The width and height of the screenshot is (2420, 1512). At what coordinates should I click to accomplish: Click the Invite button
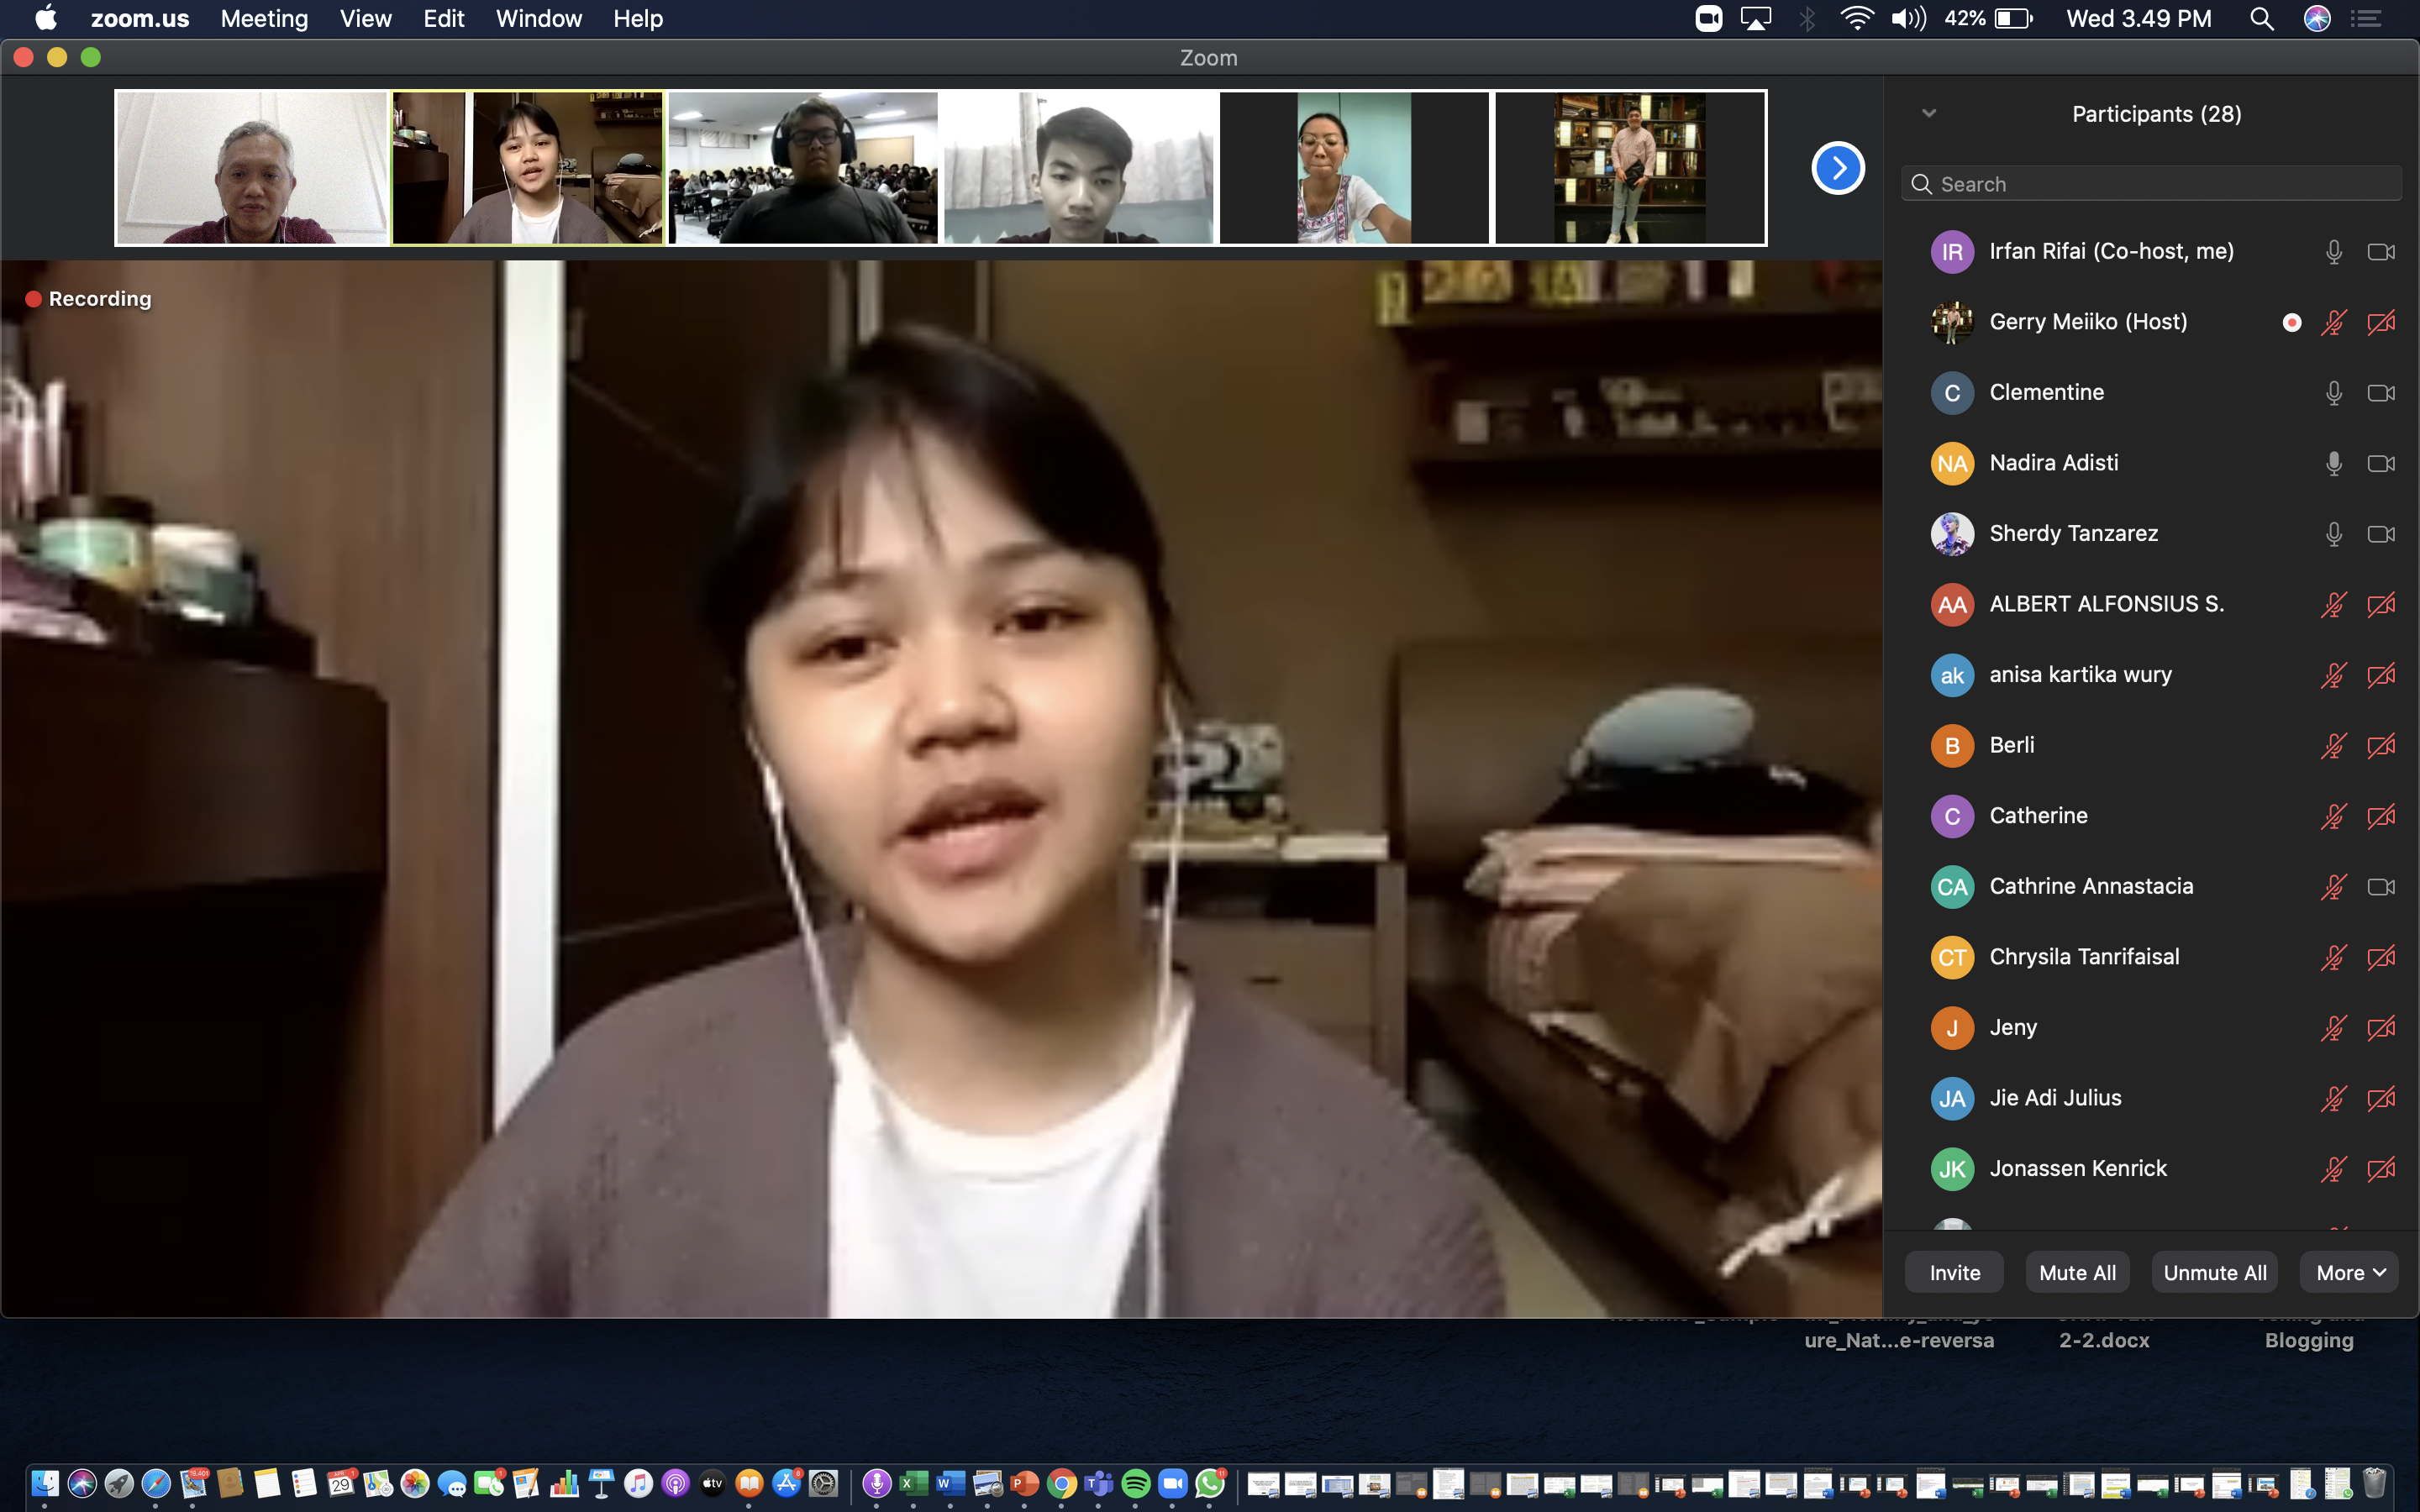point(1954,1272)
